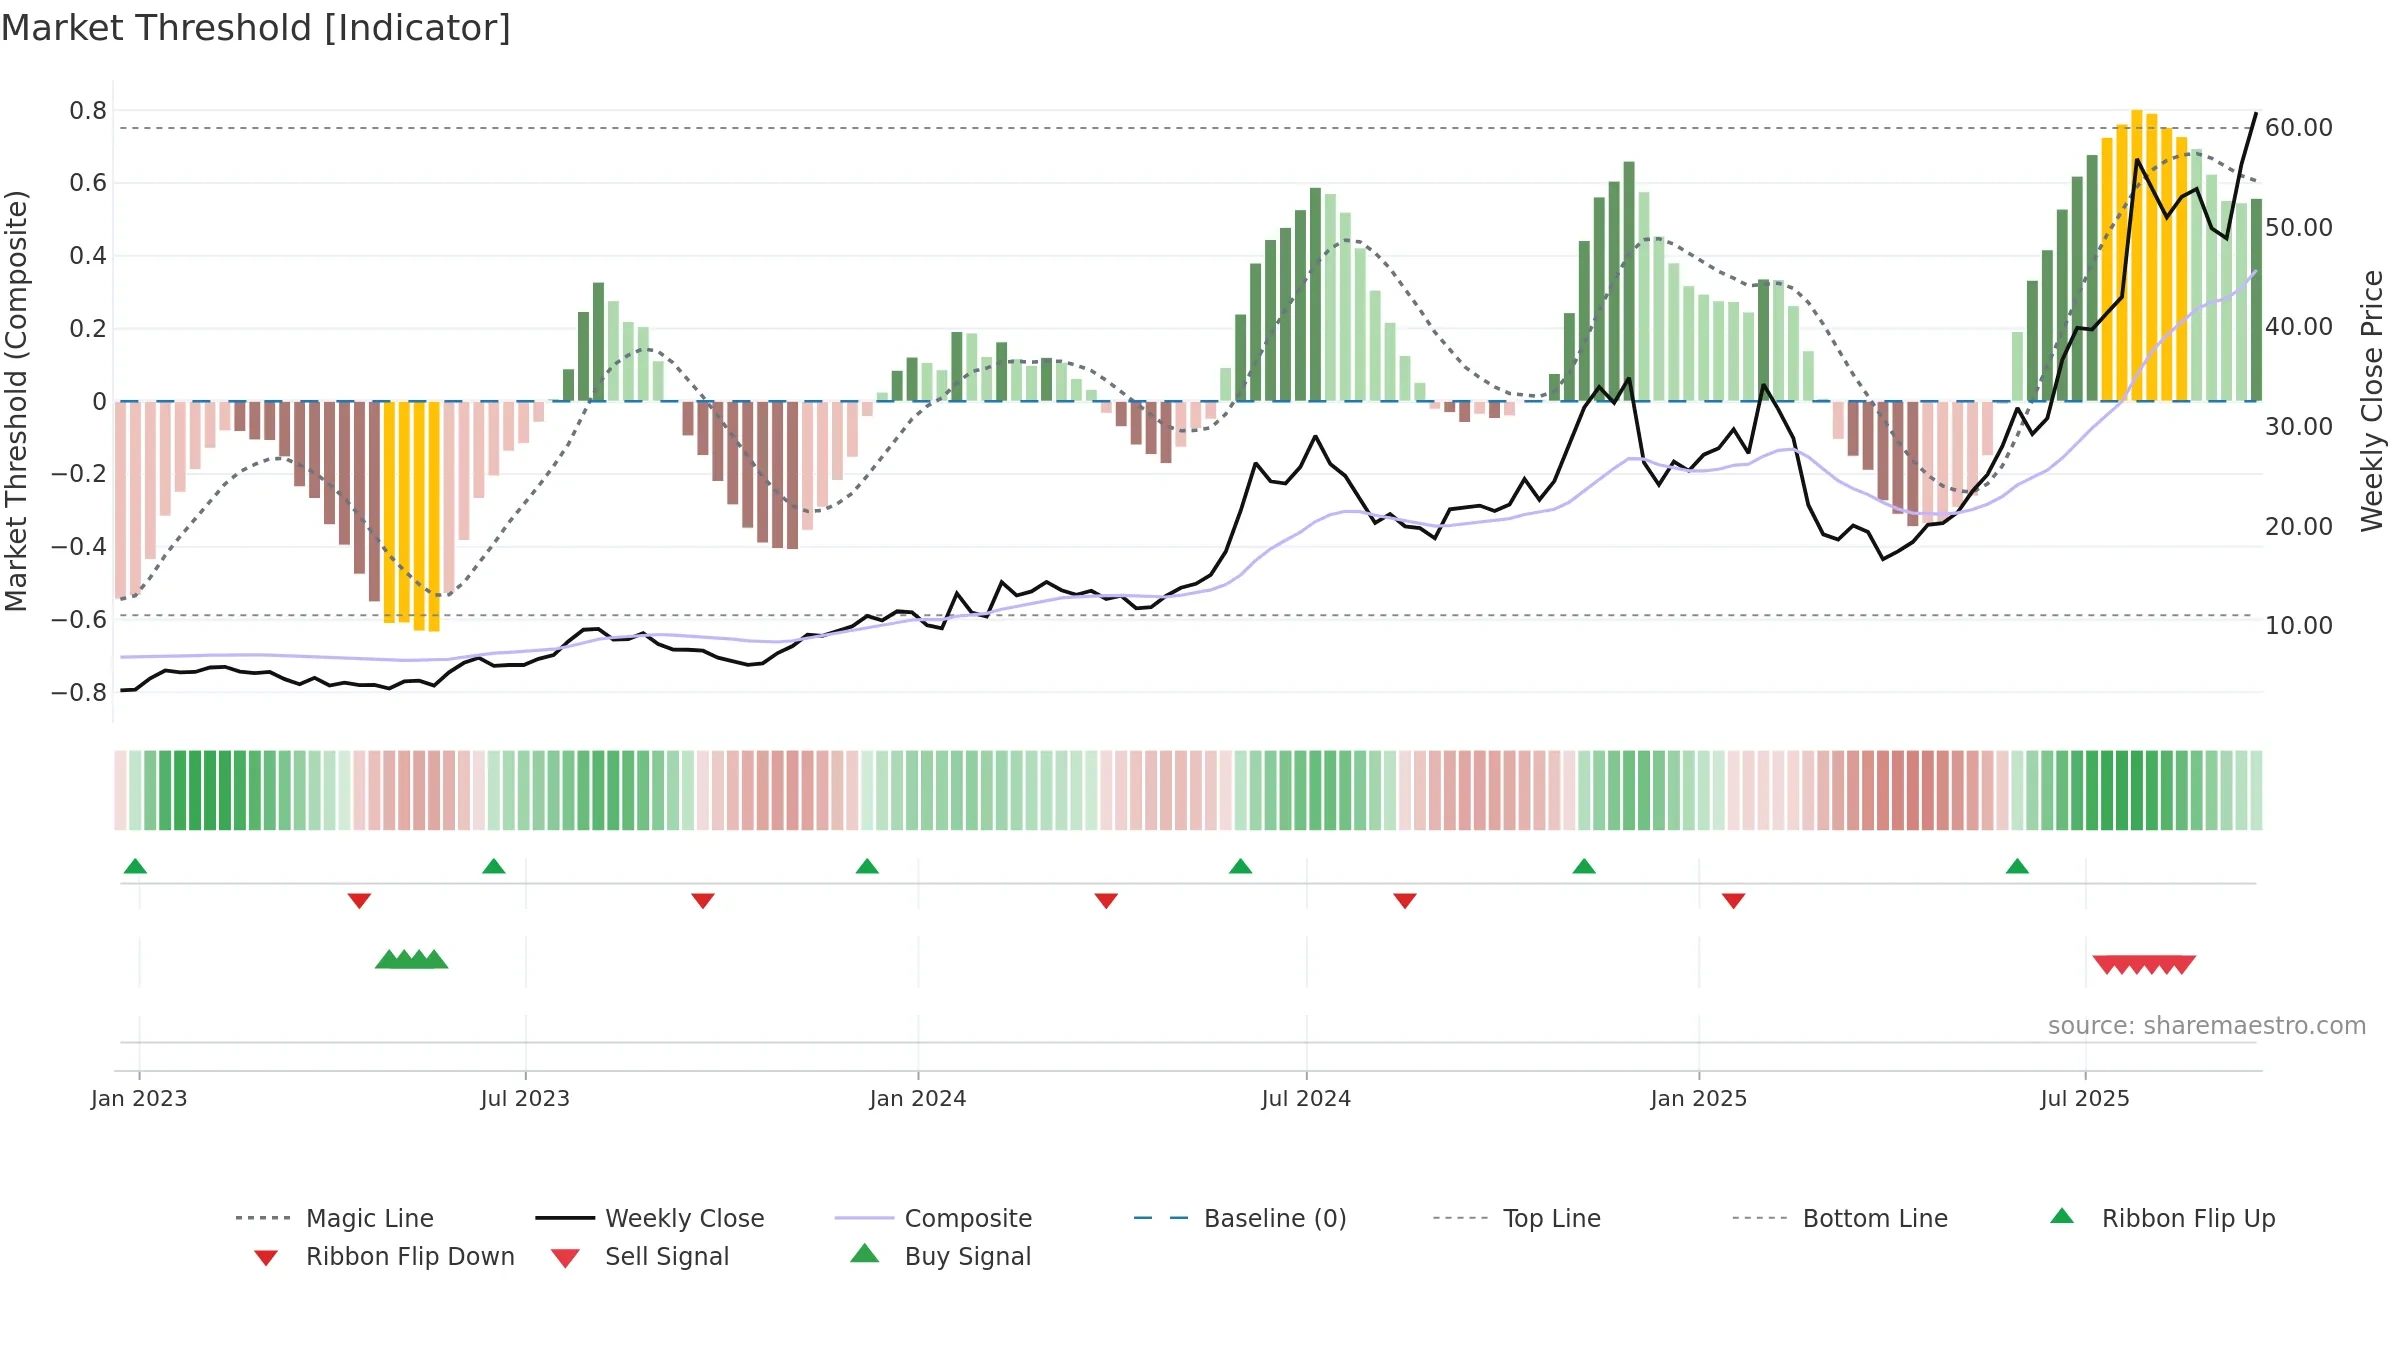Click the ribbon flip up marker just before Jul 2024
Viewport: 2400px width, 1350px height.
(1240, 866)
